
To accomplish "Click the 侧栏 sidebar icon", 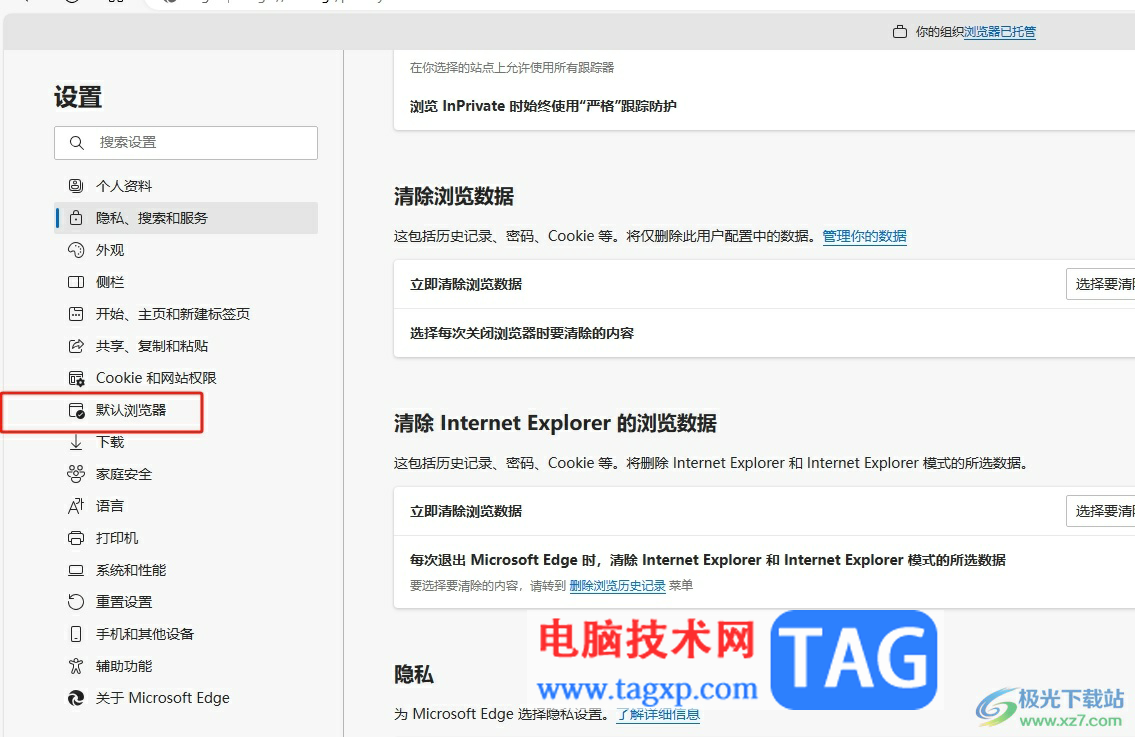I will (x=76, y=282).
